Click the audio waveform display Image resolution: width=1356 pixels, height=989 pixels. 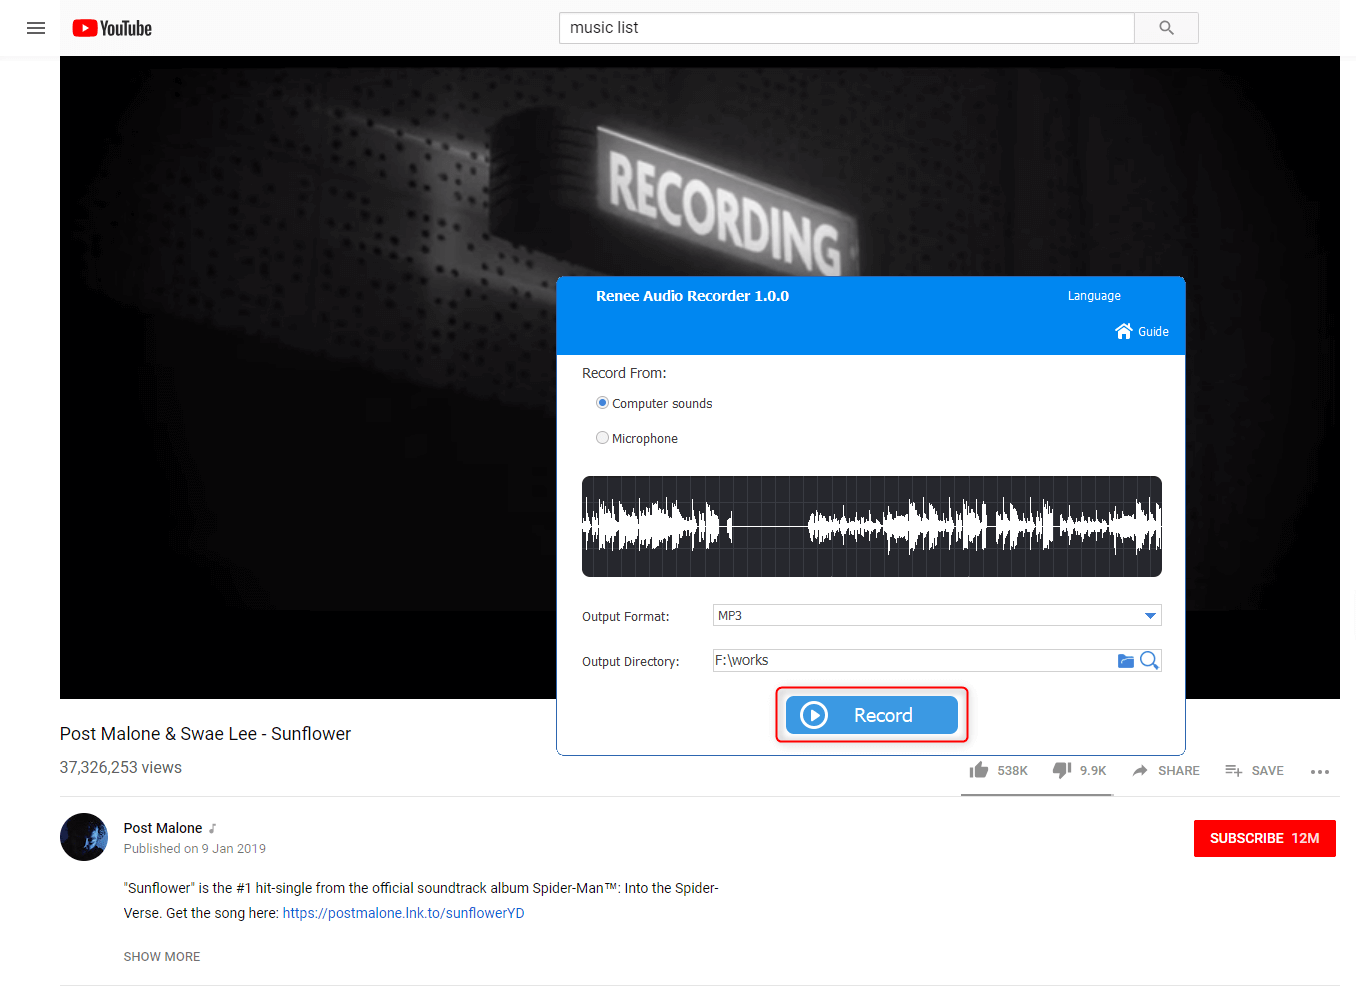(872, 526)
